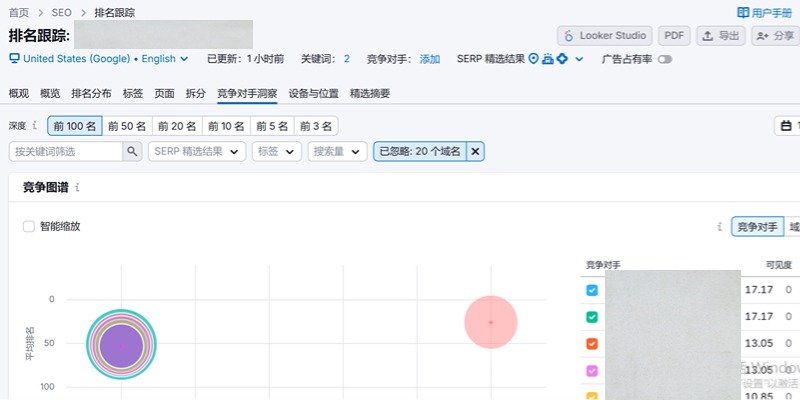This screenshot has width=800, height=400.
Task: Go to 首页 breadcrumb
Action: (x=19, y=13)
